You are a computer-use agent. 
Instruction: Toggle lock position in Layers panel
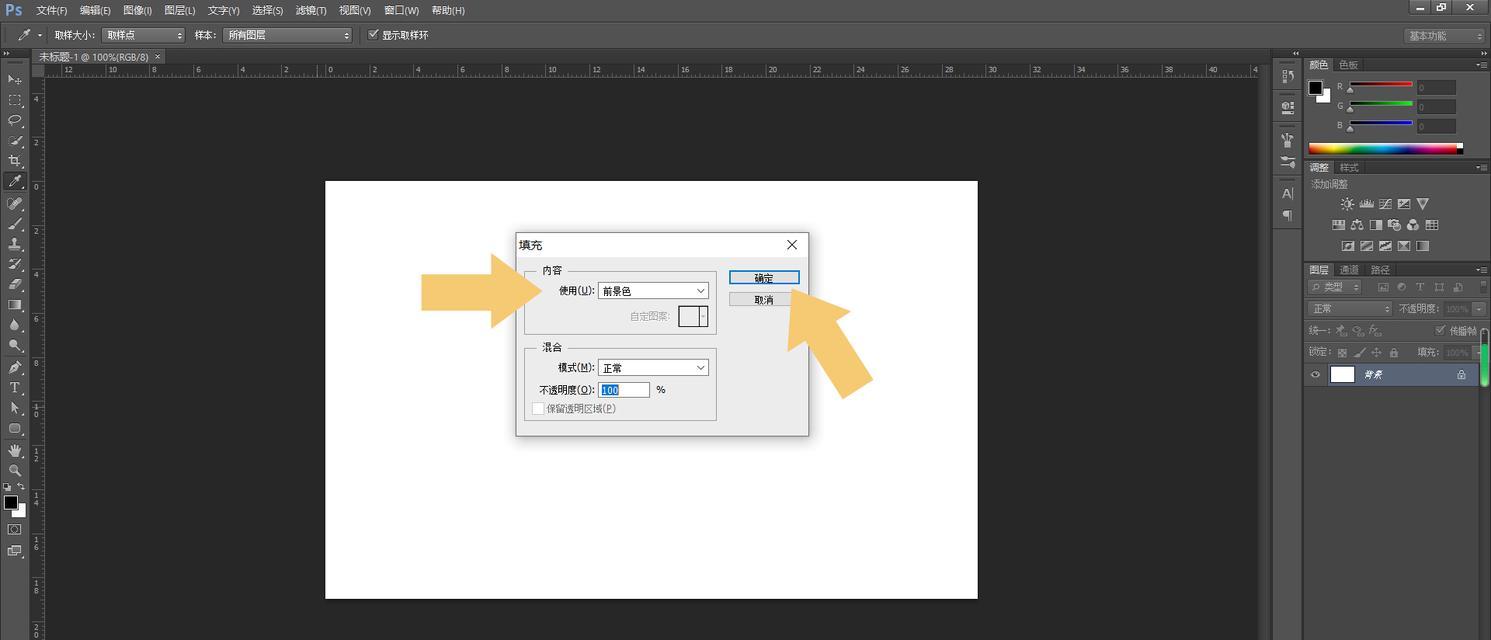(1376, 352)
